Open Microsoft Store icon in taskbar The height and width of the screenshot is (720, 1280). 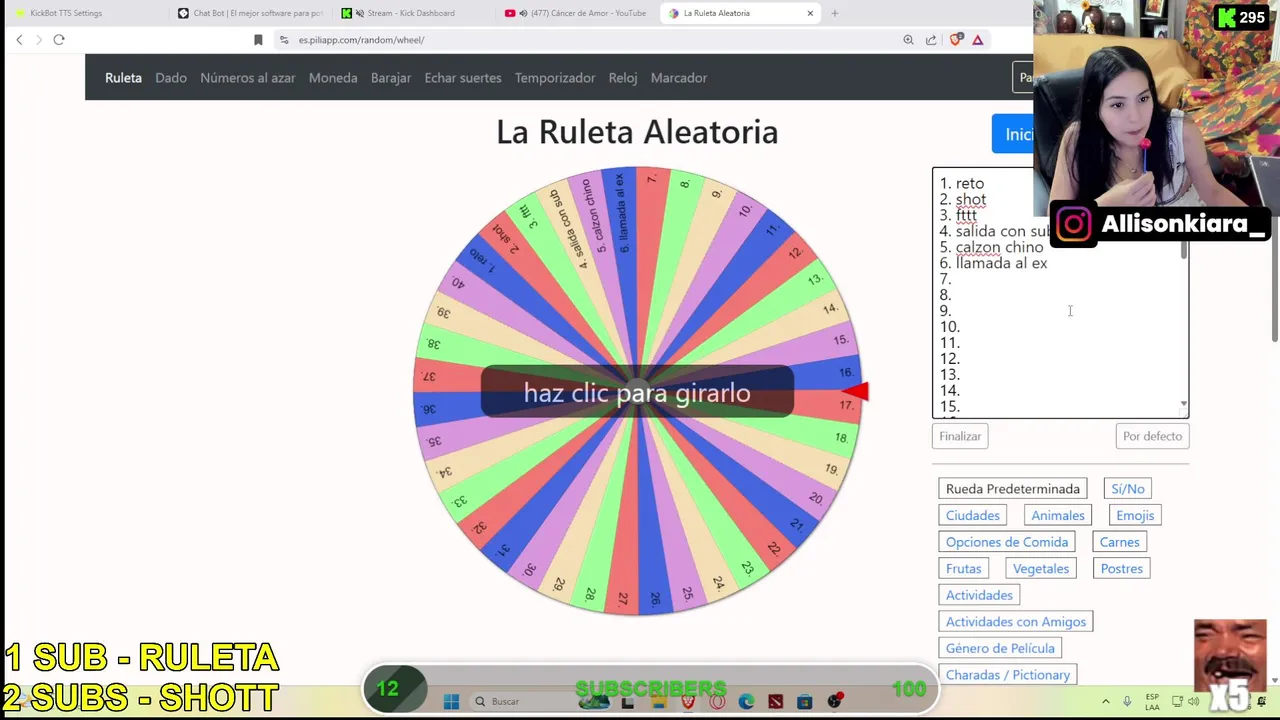[805, 702]
